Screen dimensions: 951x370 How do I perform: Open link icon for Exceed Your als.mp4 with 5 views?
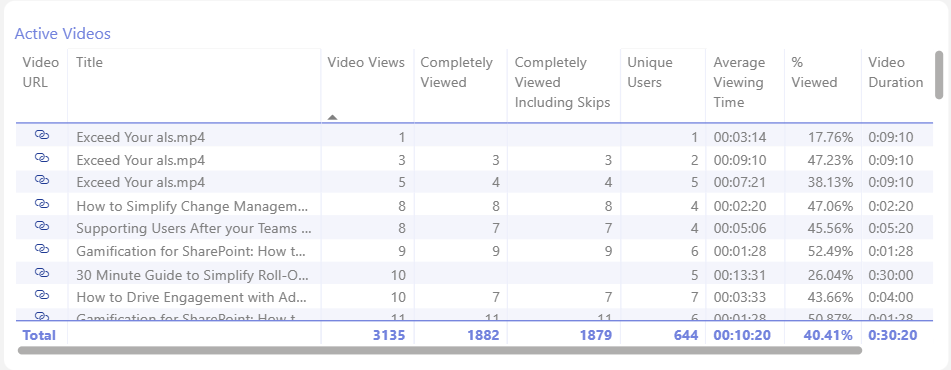pos(41,180)
